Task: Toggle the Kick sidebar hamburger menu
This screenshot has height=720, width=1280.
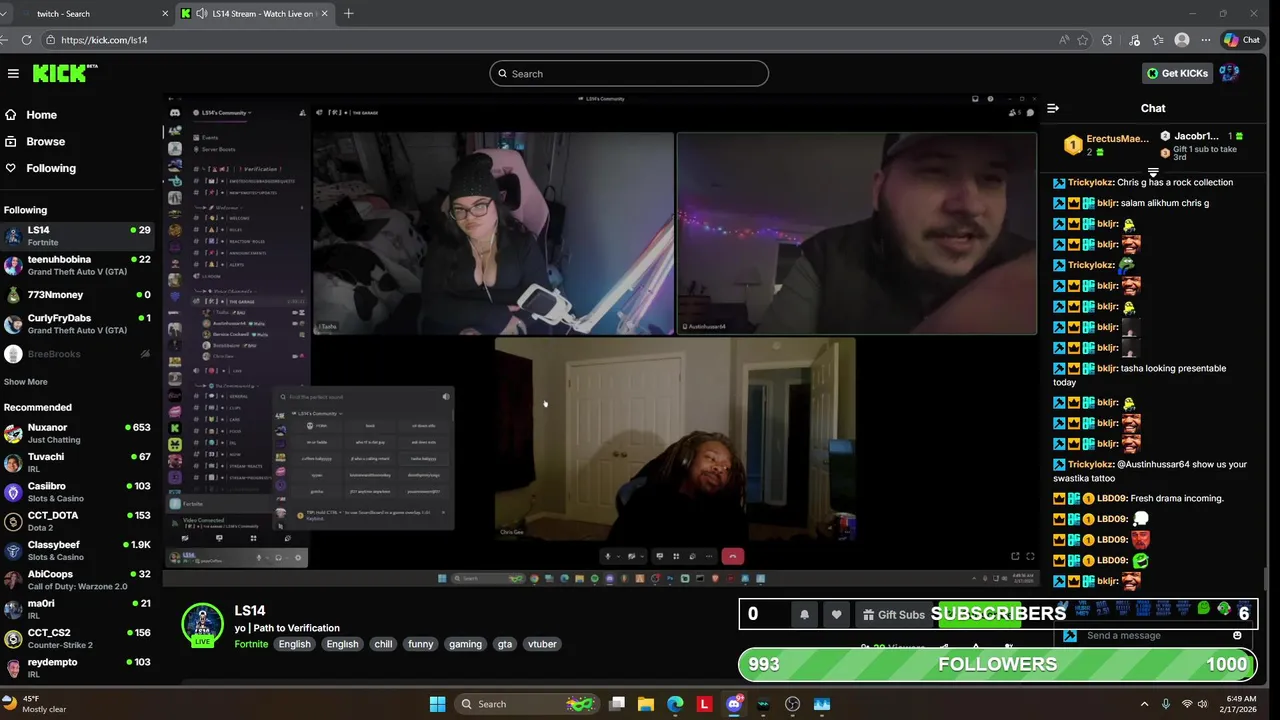Action: pyautogui.click(x=13, y=73)
